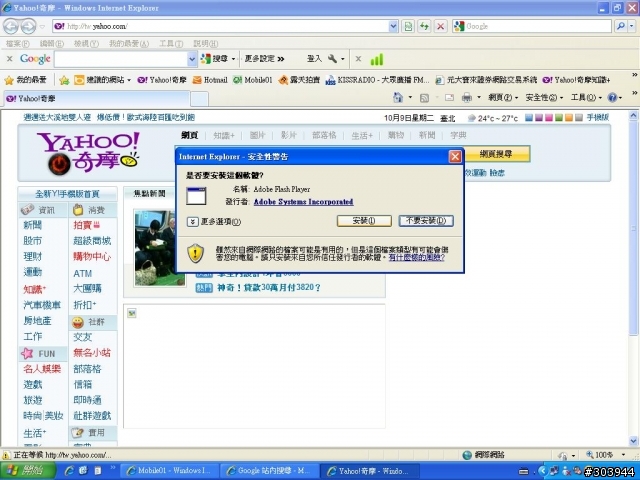
Task: Click the Yahoo Kimo power logo icon
Action: (59, 164)
